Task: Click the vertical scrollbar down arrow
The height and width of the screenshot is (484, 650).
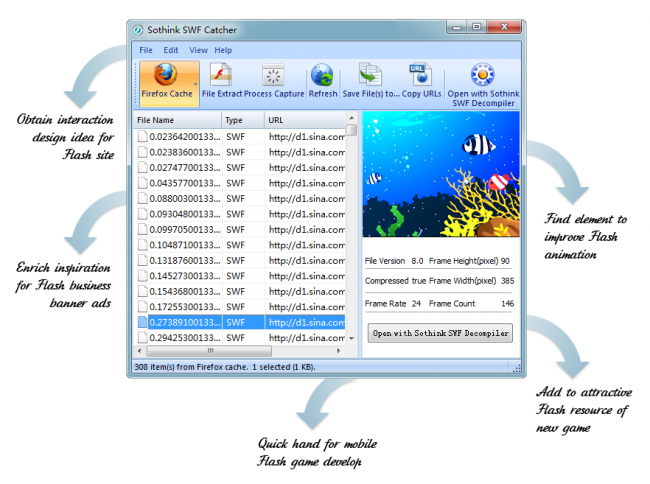Action: (352, 339)
